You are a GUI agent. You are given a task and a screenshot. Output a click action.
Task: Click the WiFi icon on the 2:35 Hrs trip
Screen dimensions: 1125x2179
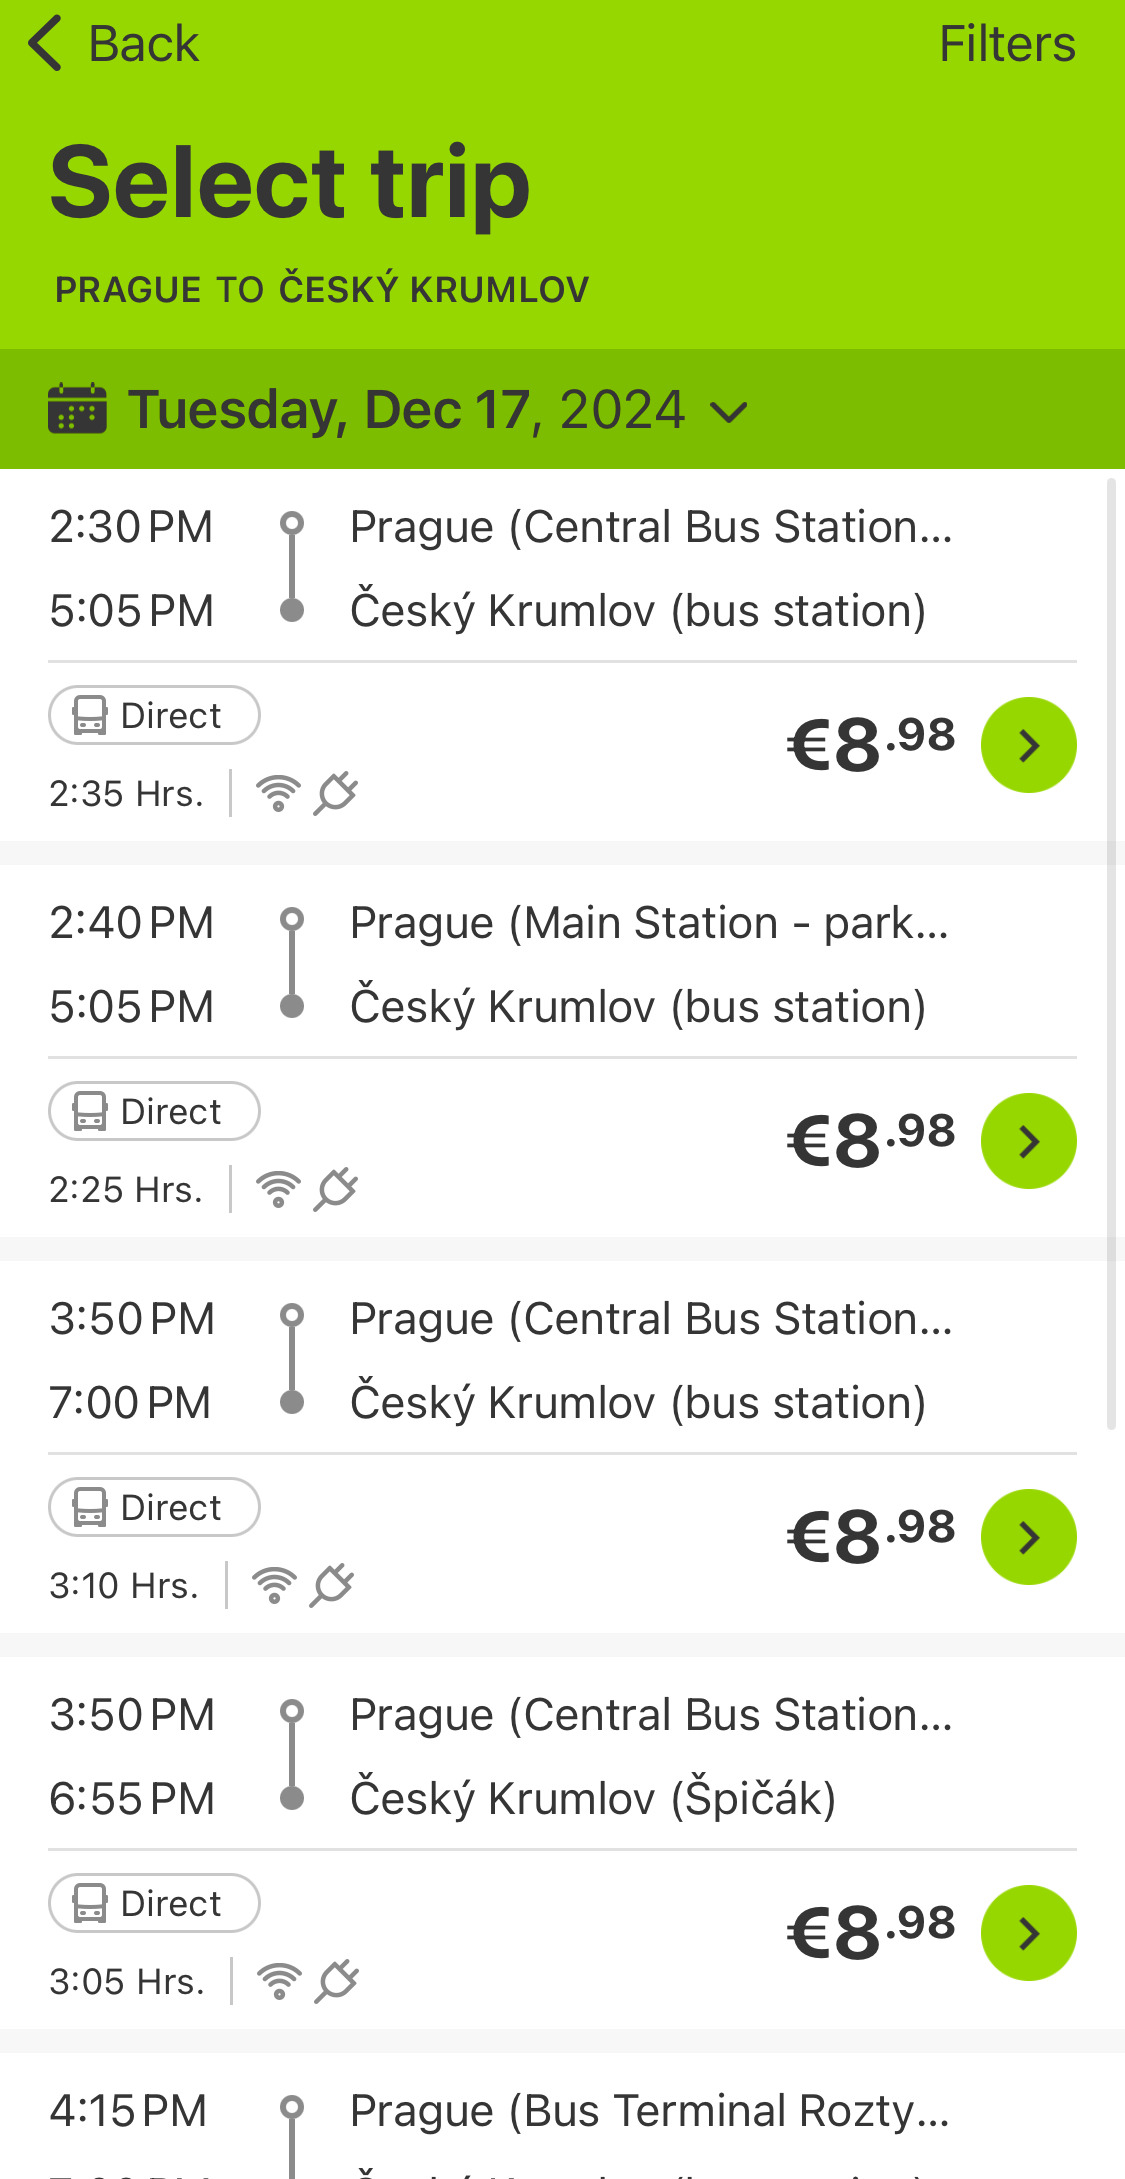point(278,793)
